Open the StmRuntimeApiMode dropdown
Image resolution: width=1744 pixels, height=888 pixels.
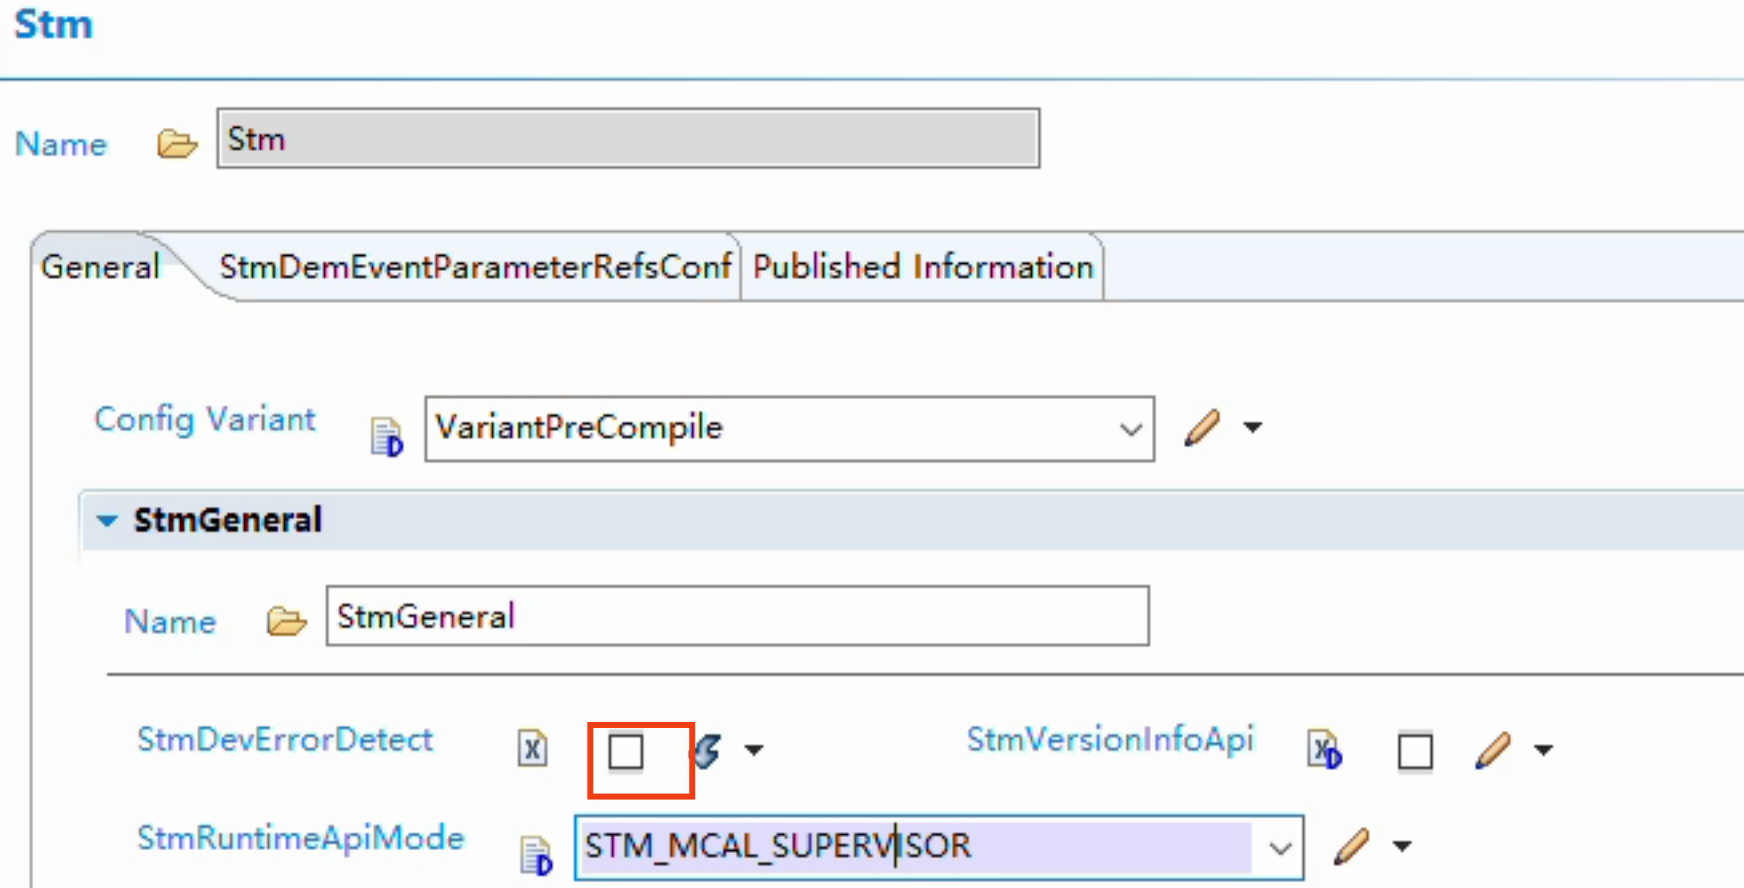pyautogui.click(x=1281, y=847)
